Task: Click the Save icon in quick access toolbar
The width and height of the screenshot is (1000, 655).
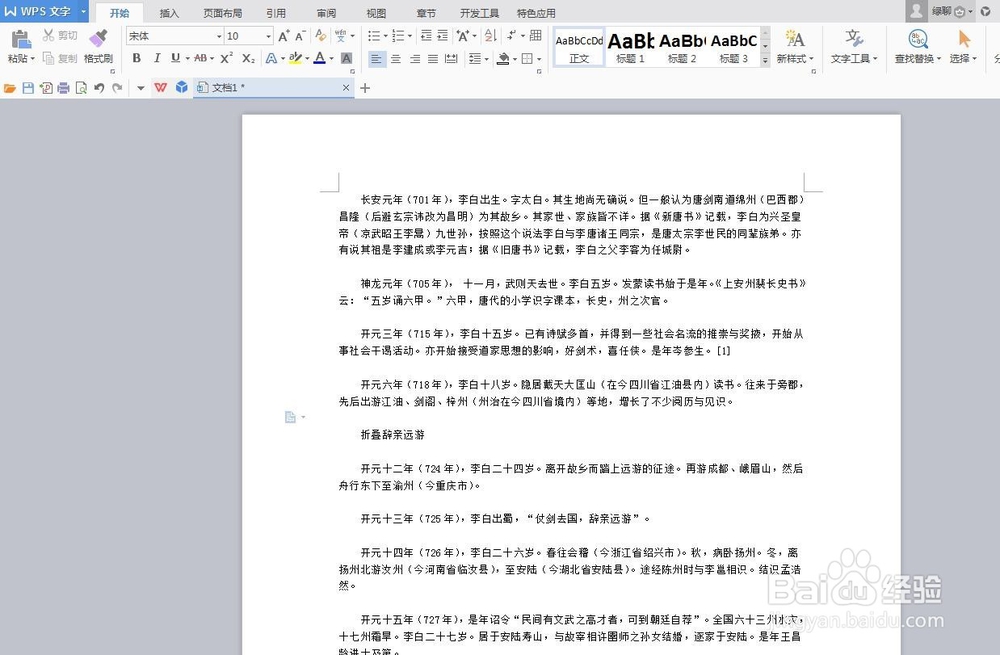Action: [27, 88]
